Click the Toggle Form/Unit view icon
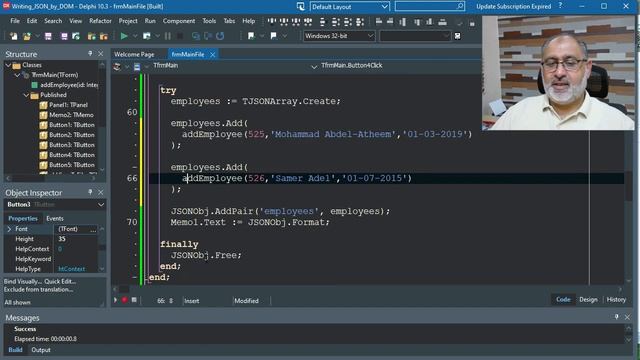Image resolution: width=640 pixels, height=360 pixels. click(251, 36)
